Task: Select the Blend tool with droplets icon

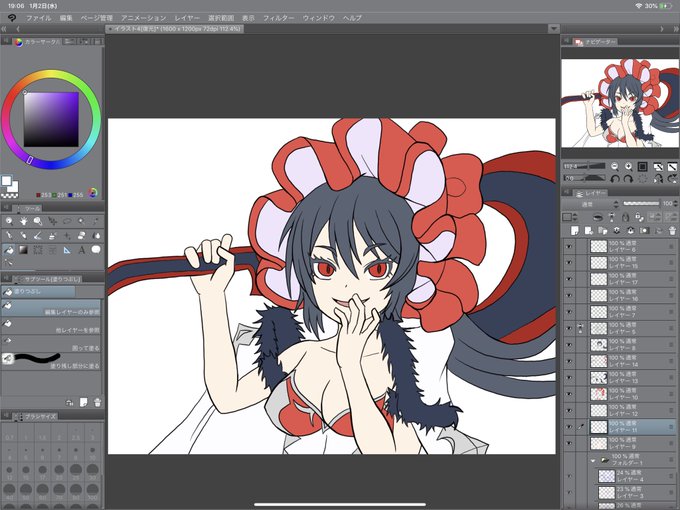Action: tap(96, 235)
